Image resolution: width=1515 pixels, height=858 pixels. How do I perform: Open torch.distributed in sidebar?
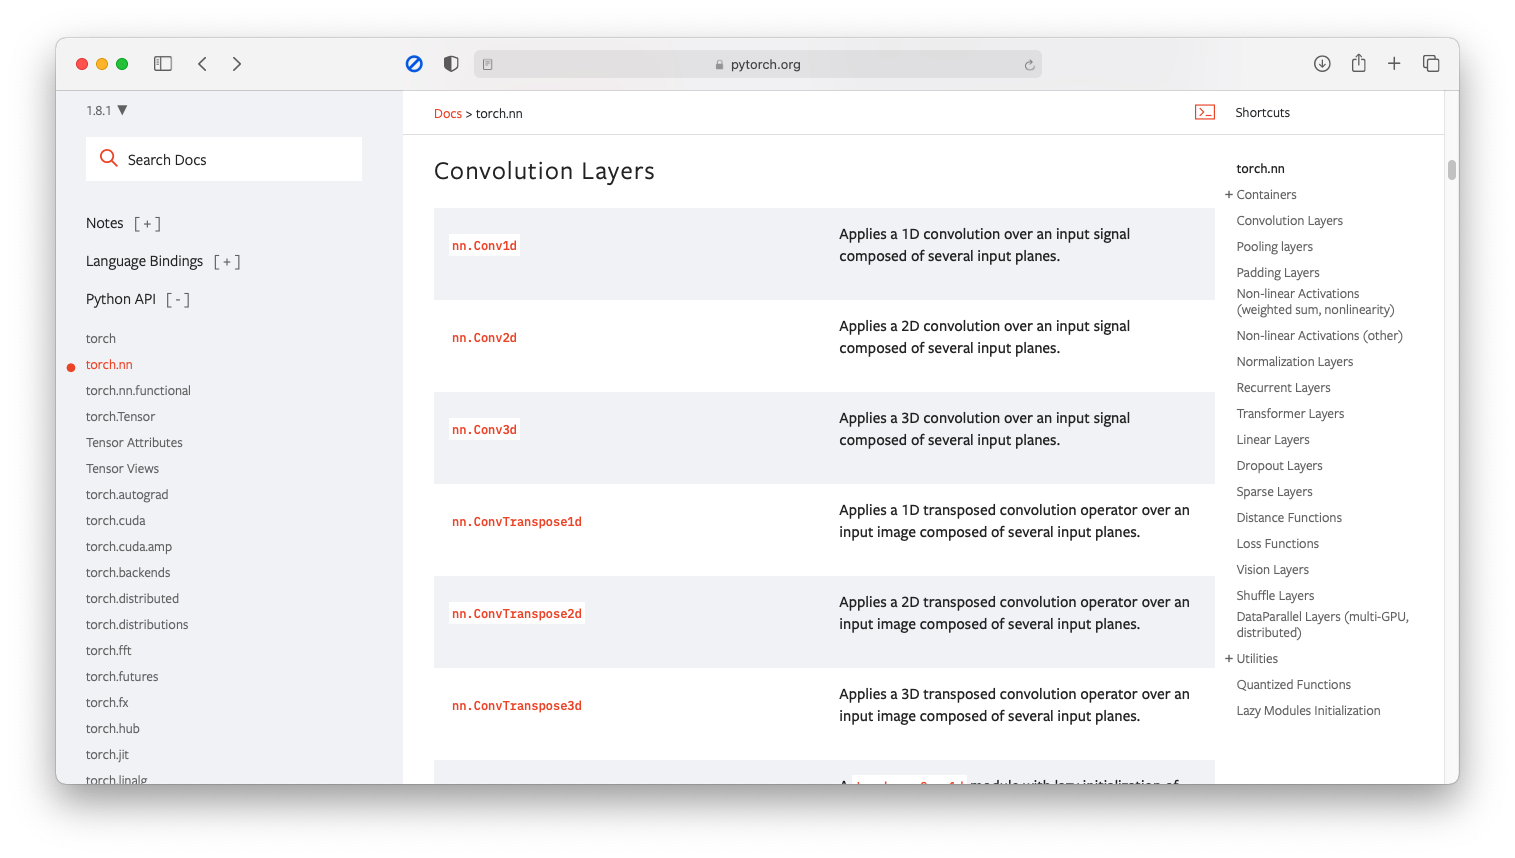coord(132,599)
